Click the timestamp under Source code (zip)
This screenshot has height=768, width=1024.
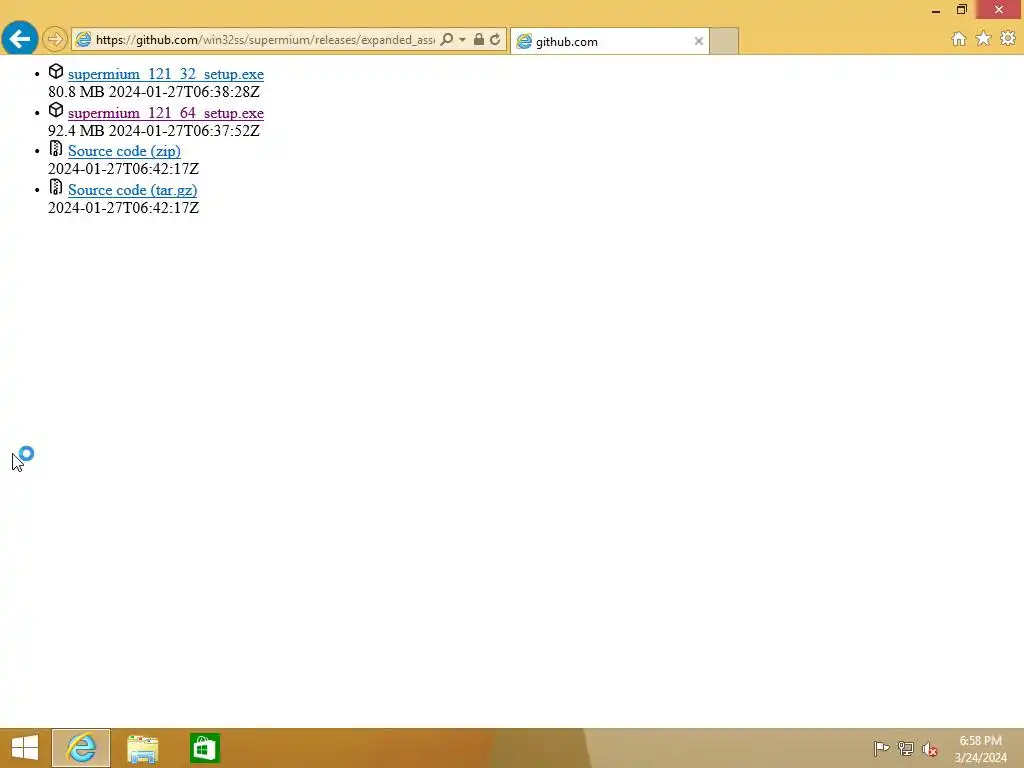coord(123,169)
